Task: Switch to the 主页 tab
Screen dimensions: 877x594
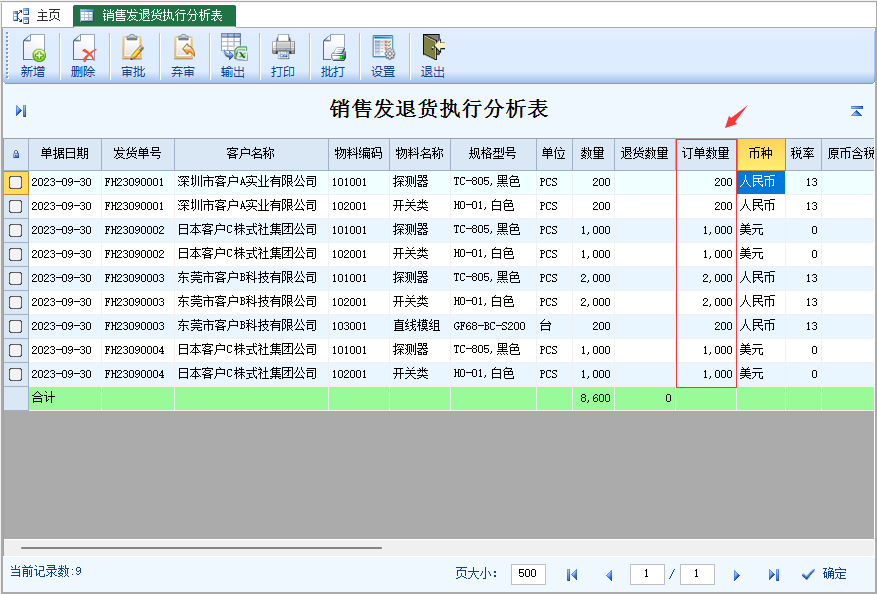Action: point(38,15)
